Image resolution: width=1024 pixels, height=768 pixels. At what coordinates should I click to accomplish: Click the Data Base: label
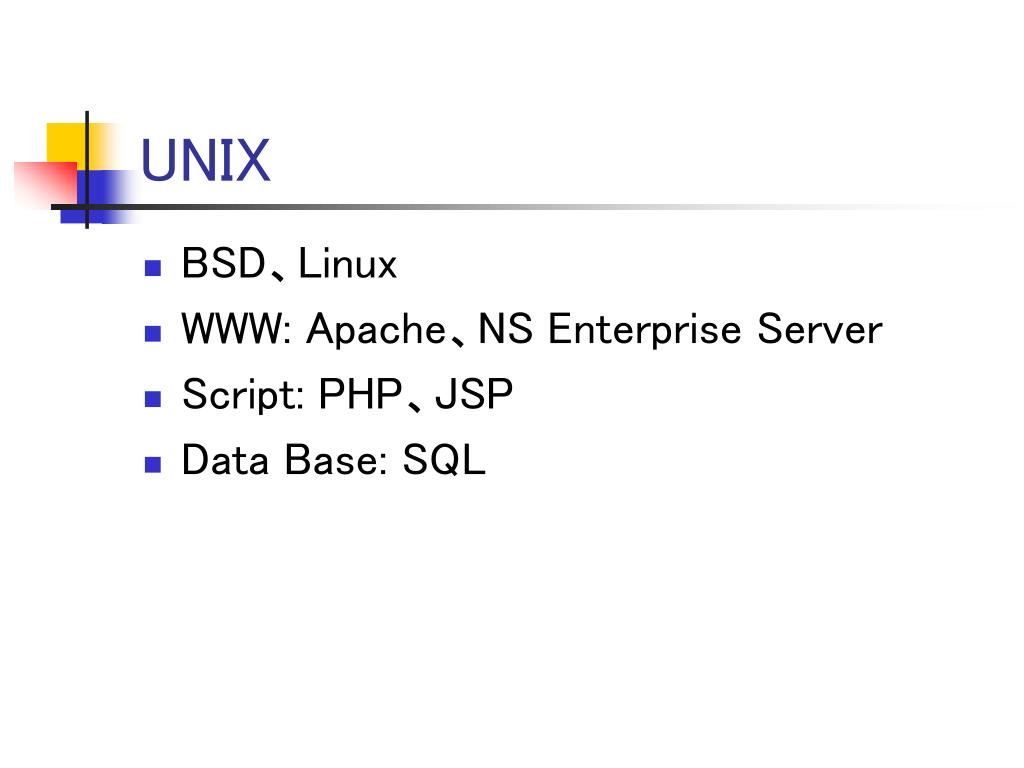(285, 460)
